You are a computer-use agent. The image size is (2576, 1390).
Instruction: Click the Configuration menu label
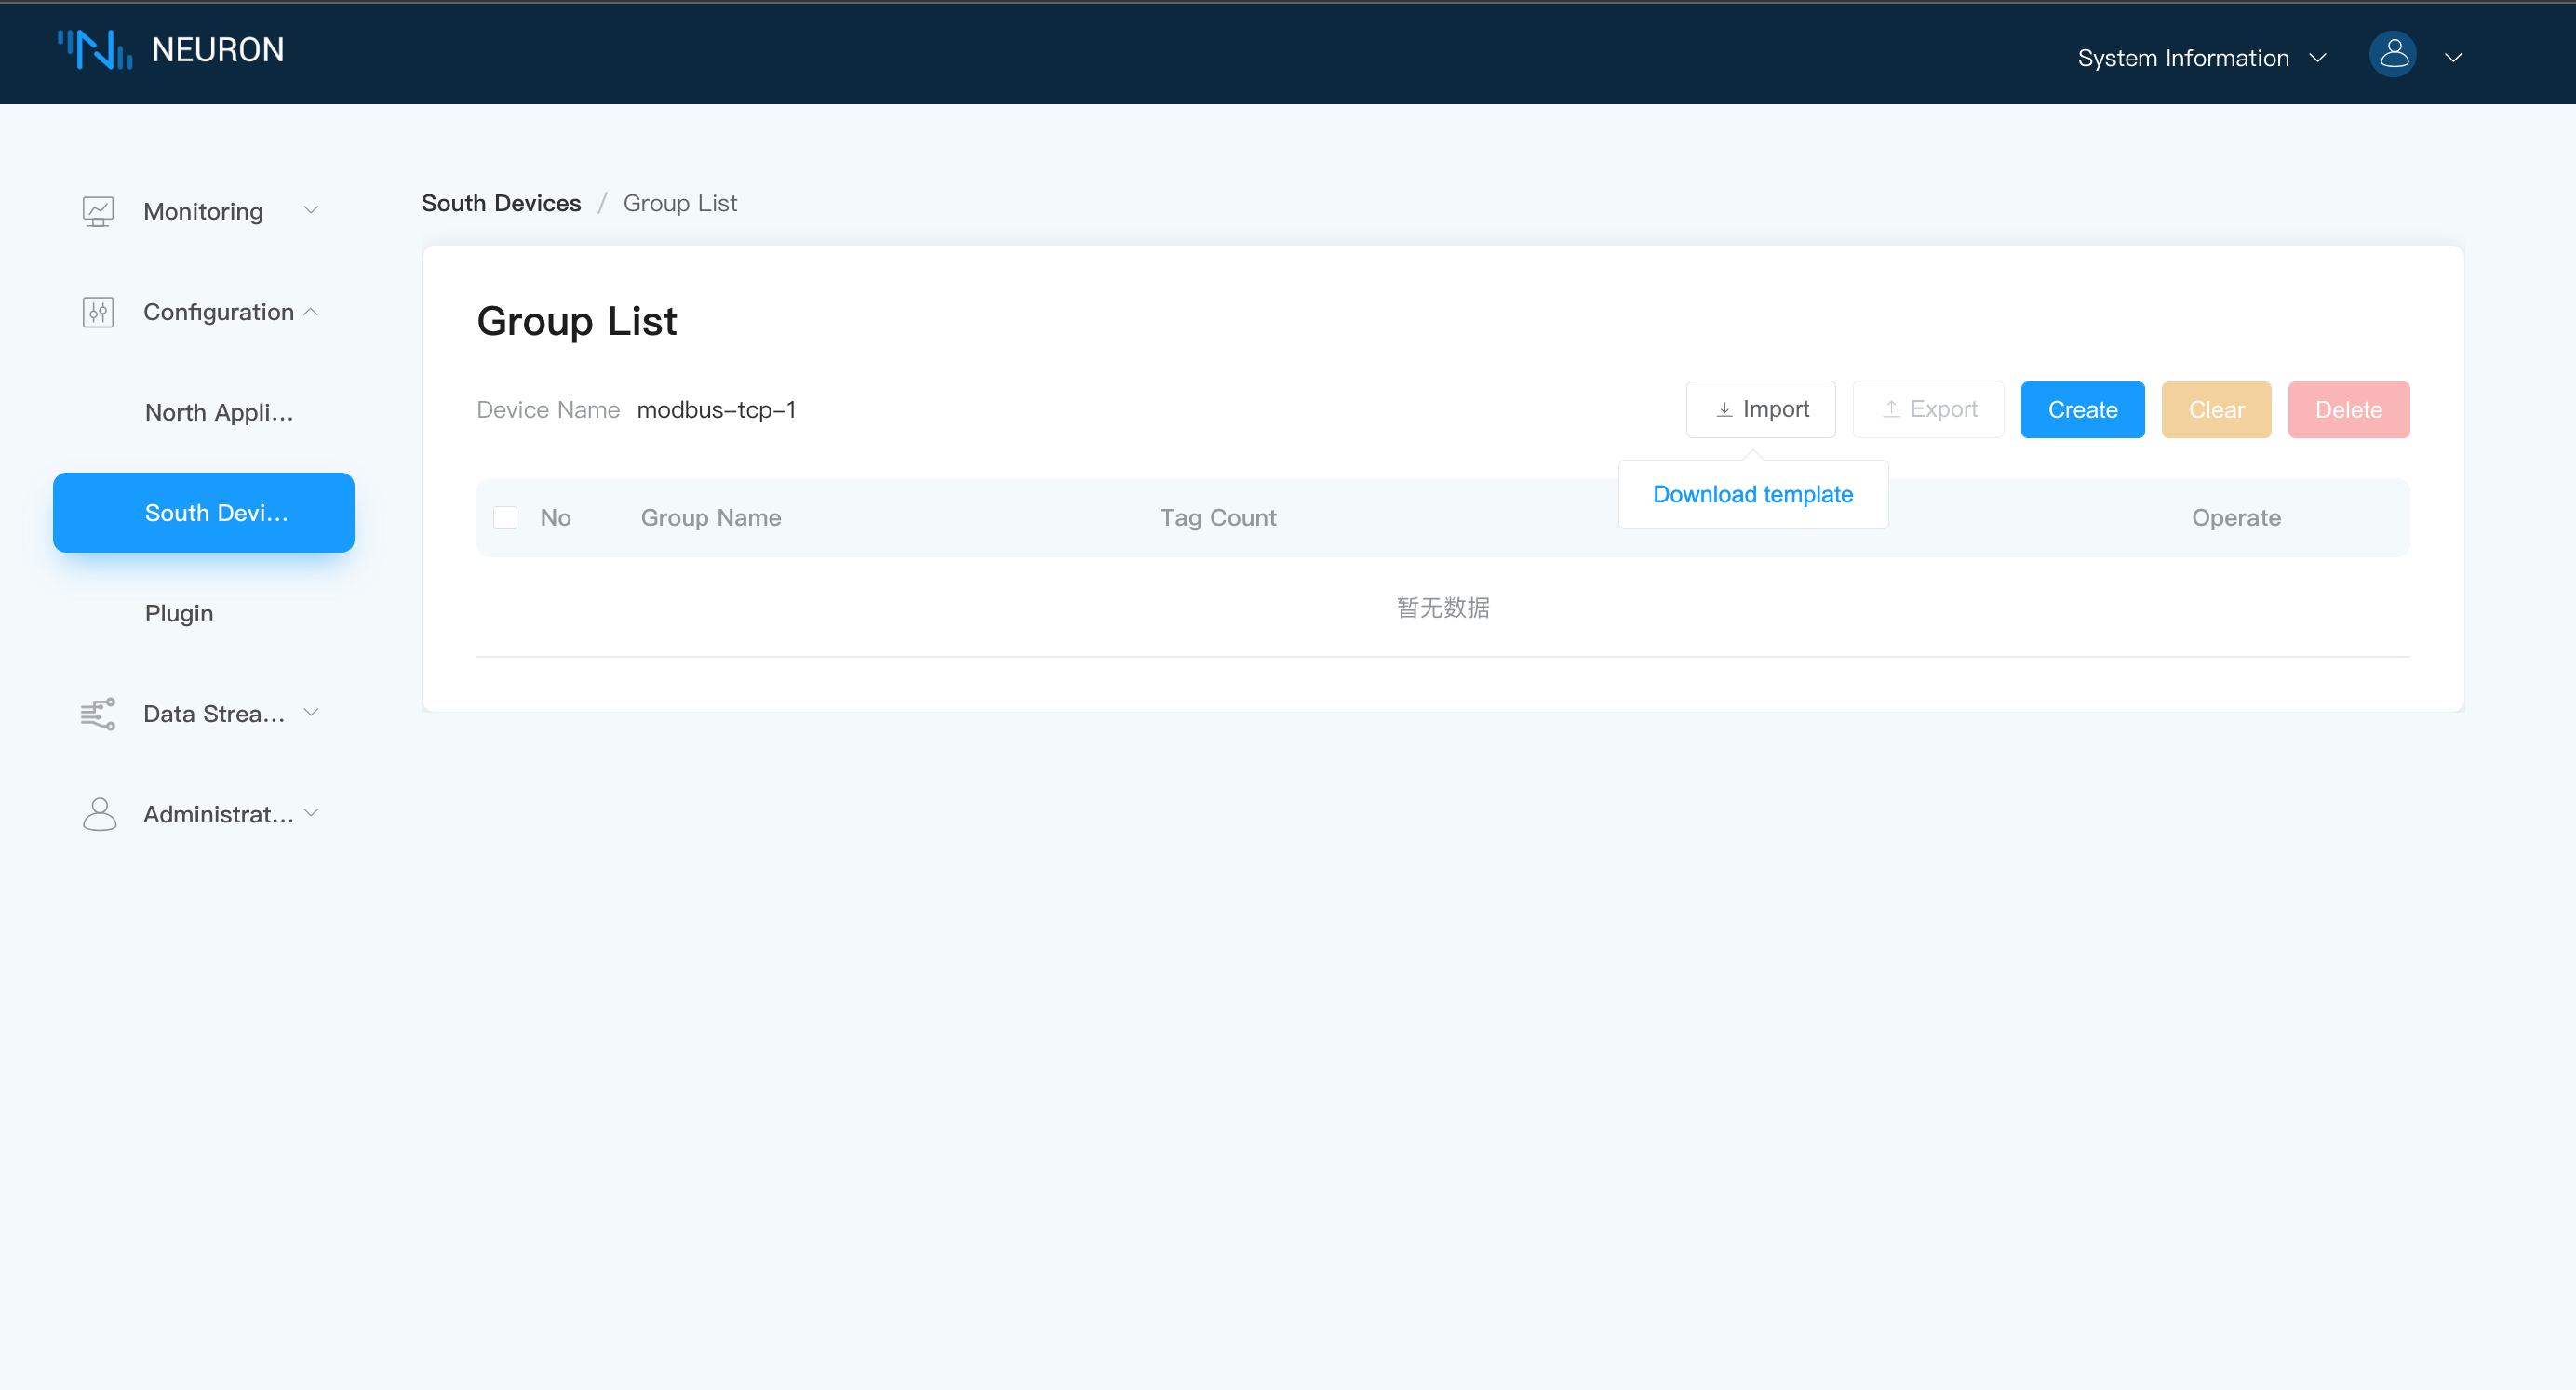[x=218, y=312]
